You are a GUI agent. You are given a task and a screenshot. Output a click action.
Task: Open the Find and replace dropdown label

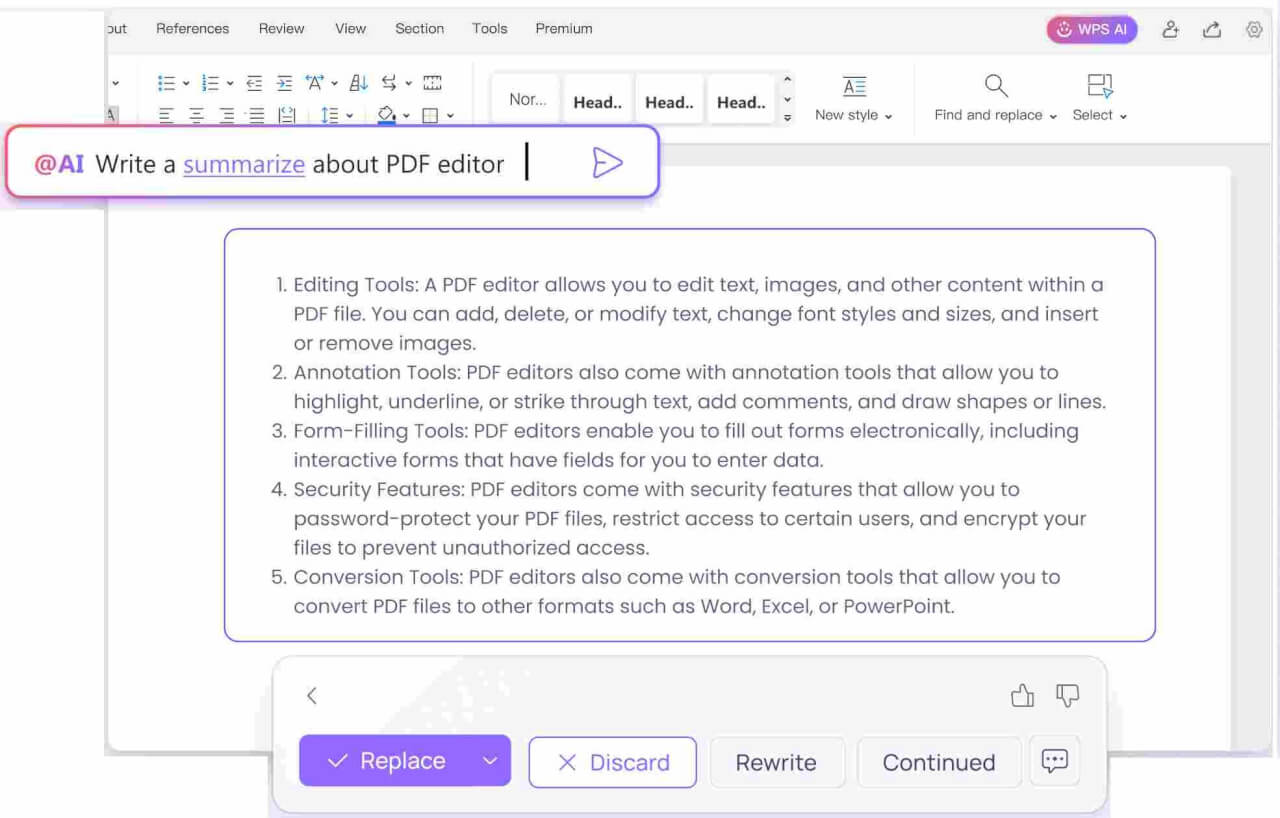pyautogui.click(x=996, y=115)
